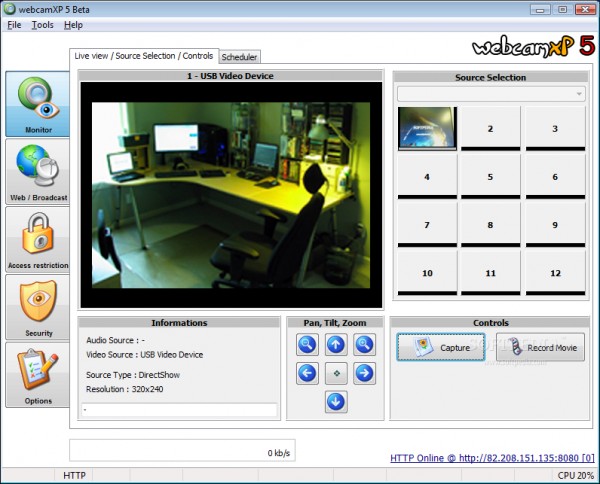Click Video Source : USB Video Device text
This screenshot has width=600, height=484.
[x=144, y=355]
